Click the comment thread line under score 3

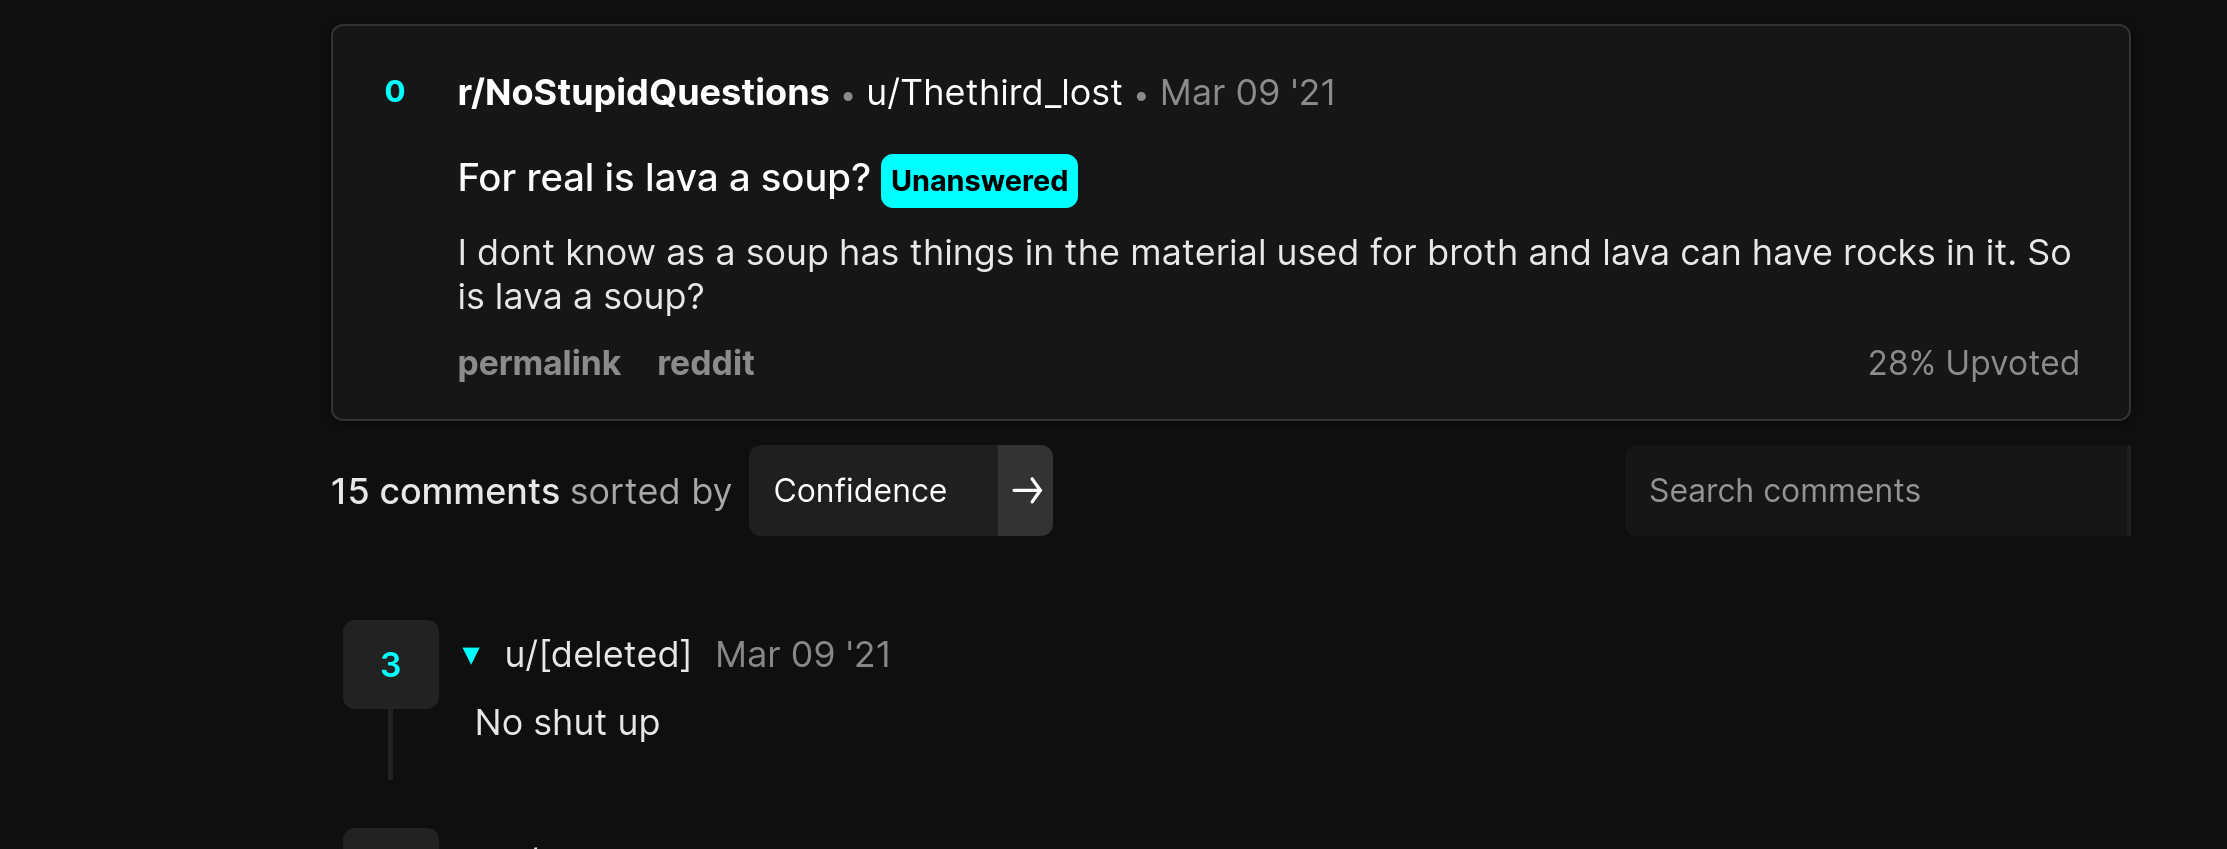390,745
